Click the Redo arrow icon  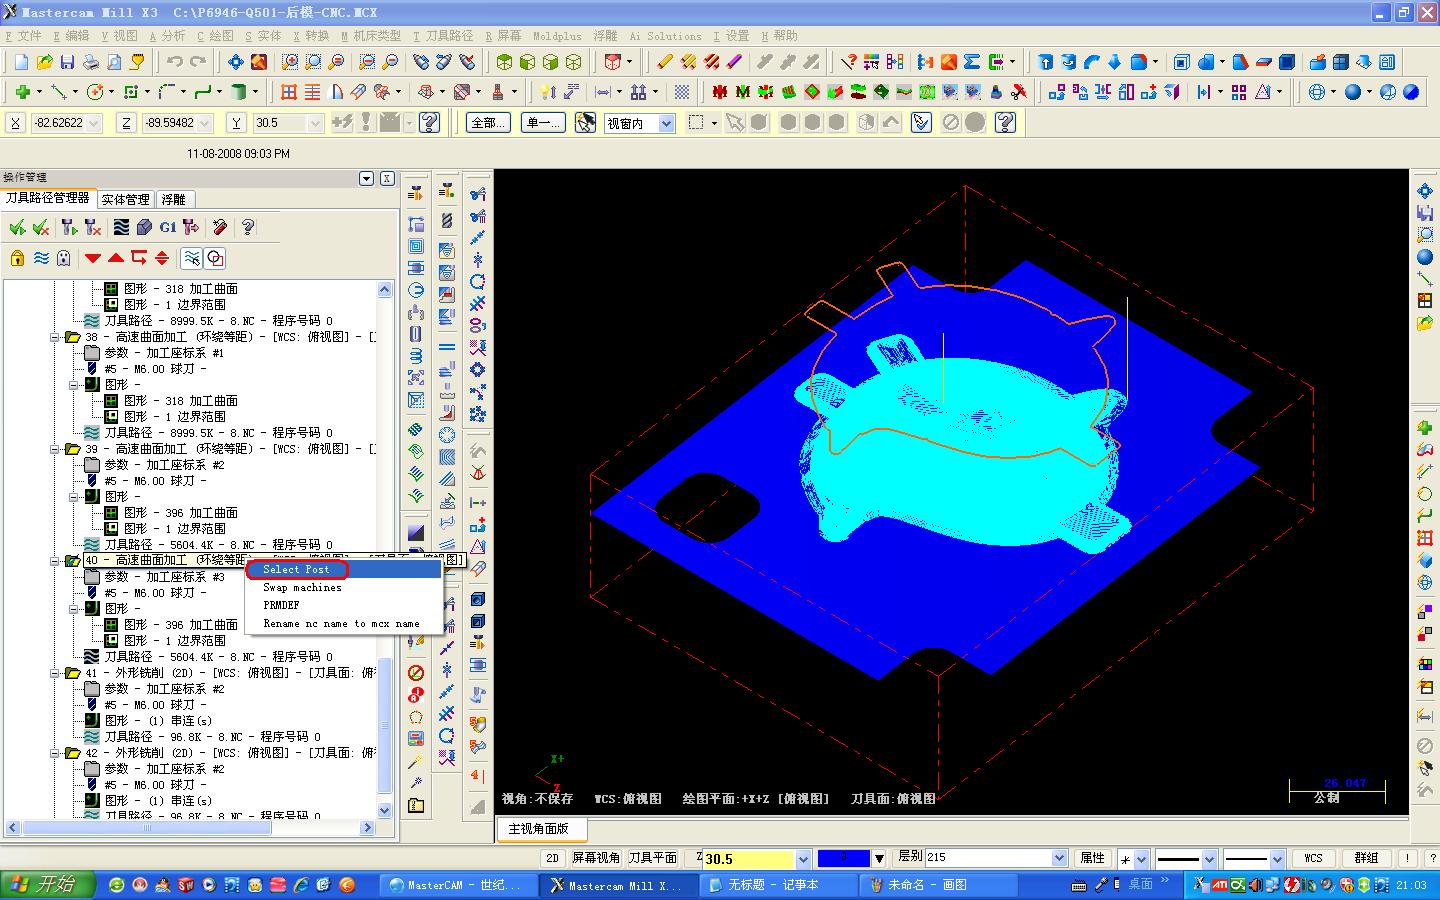pyautogui.click(x=198, y=62)
